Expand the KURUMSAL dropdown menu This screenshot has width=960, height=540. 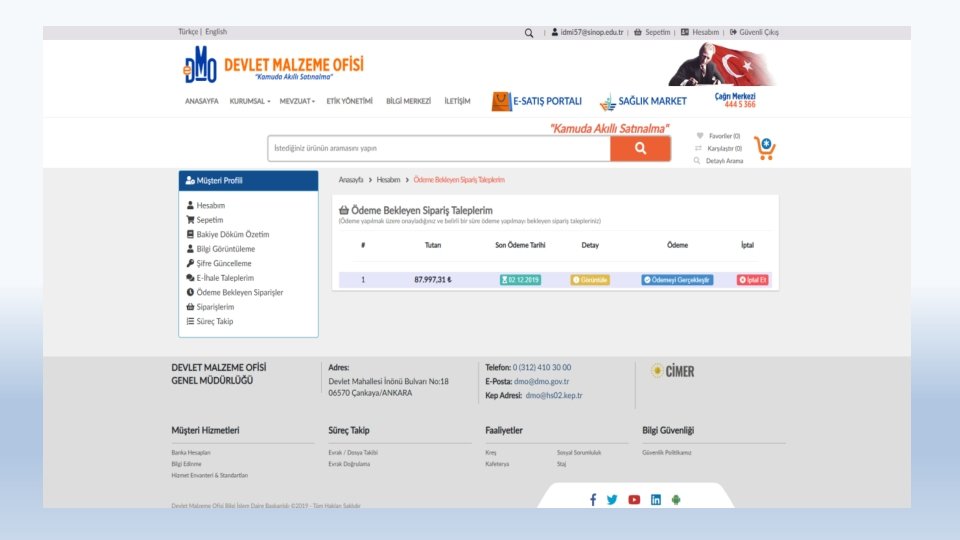[250, 101]
